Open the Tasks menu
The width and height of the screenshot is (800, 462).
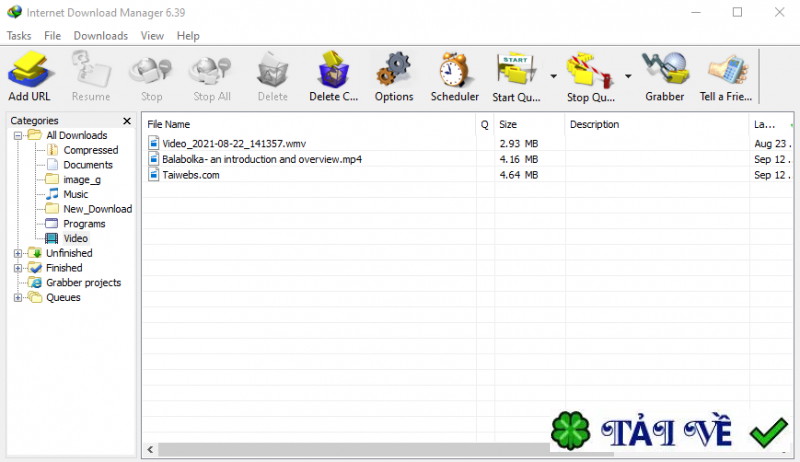click(x=19, y=36)
